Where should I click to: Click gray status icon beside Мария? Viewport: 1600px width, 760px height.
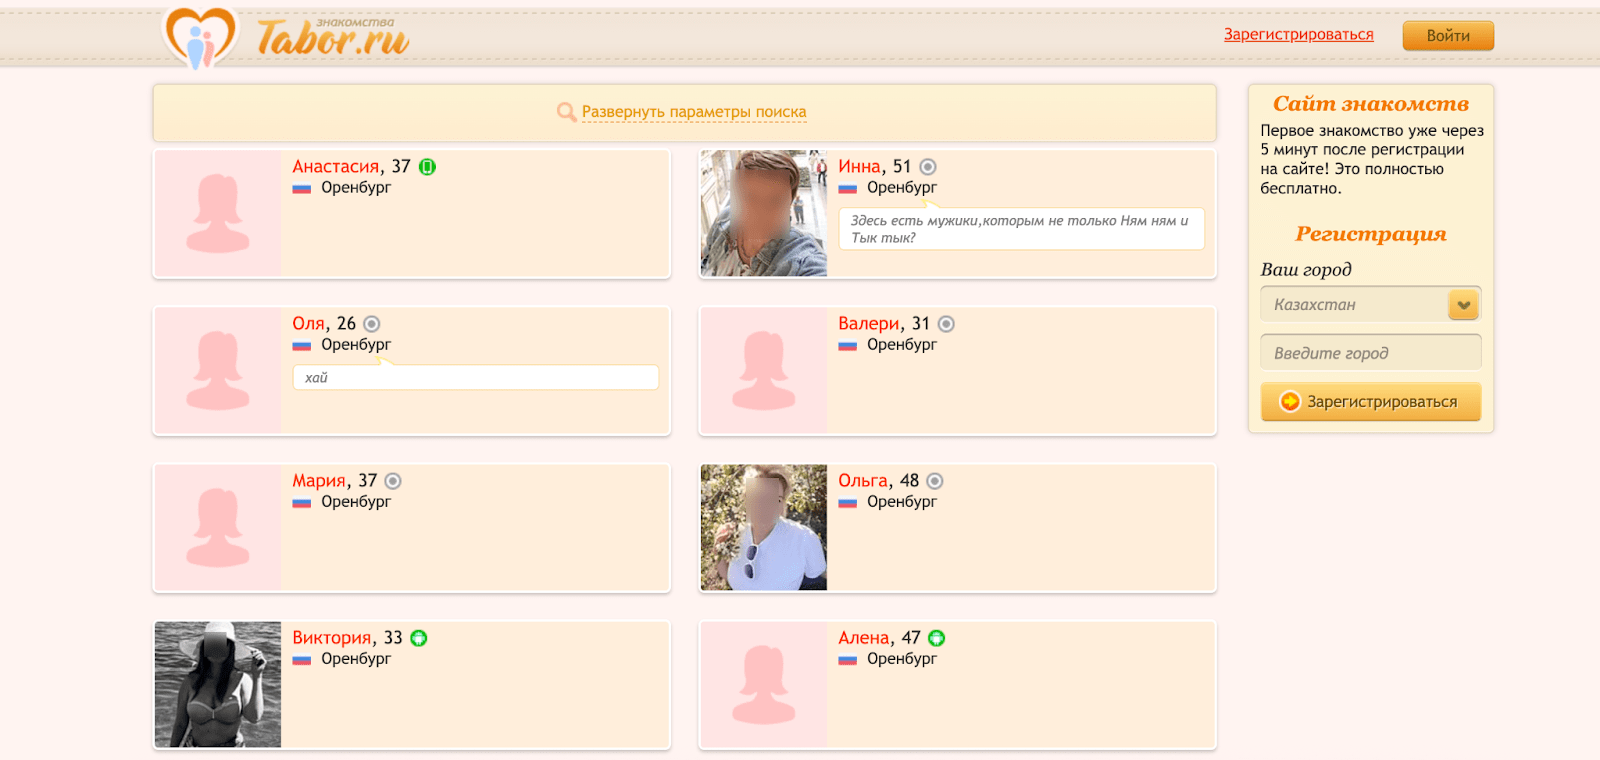pos(393,481)
